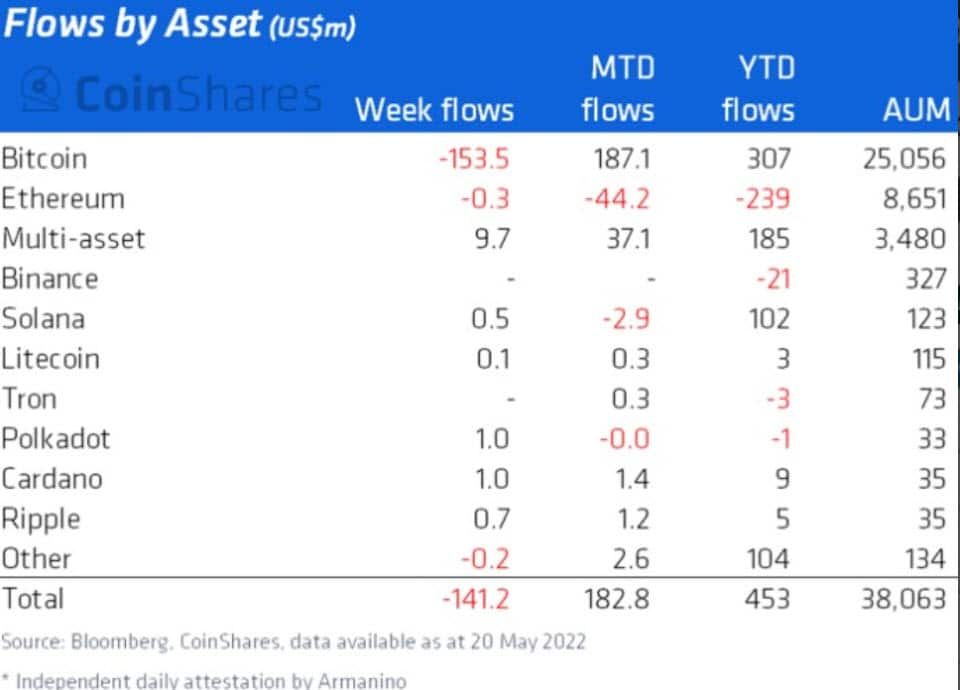
Task: Click the Multi-asset row label
Action: [x=73, y=239]
